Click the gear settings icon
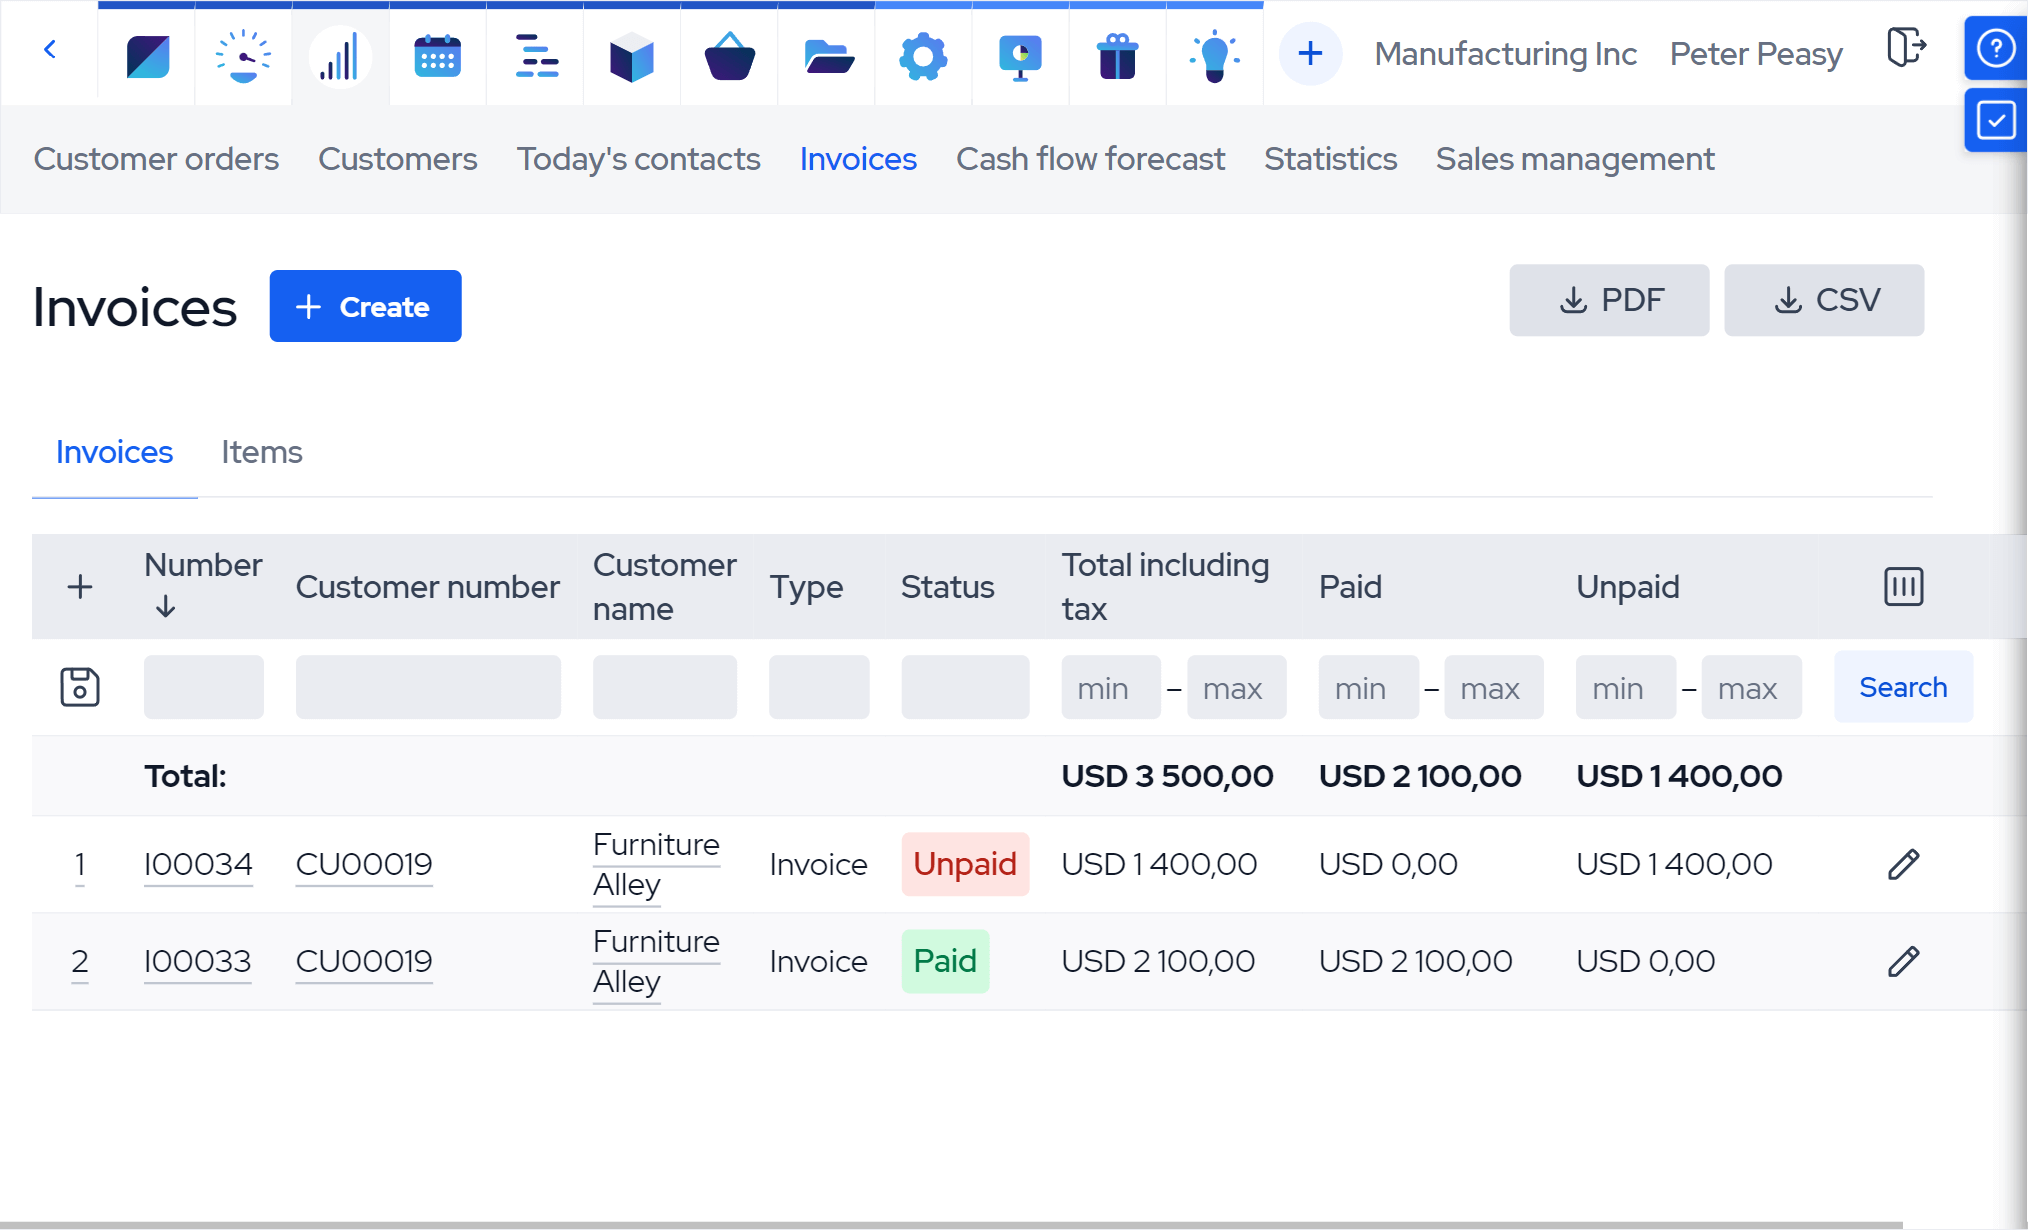This screenshot has width=2028, height=1230. pyautogui.click(x=922, y=55)
